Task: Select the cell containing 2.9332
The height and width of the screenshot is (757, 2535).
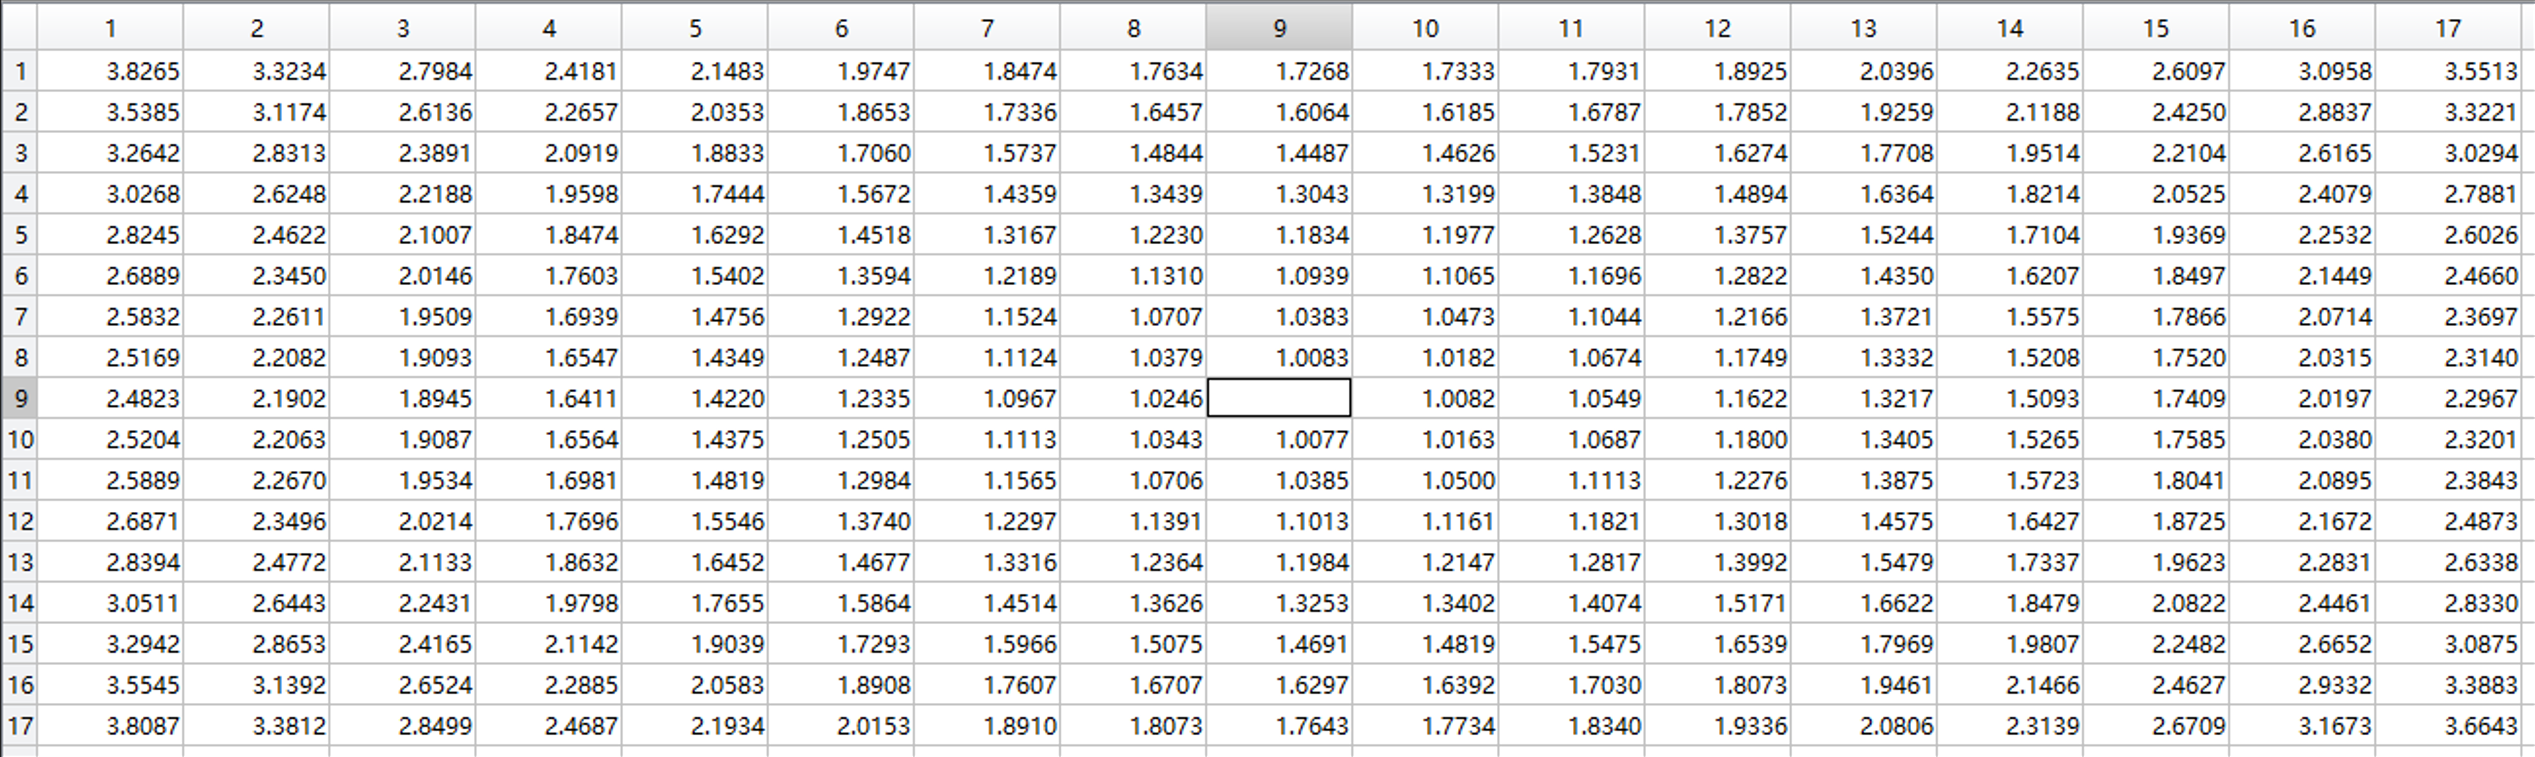Action: pos(2301,685)
